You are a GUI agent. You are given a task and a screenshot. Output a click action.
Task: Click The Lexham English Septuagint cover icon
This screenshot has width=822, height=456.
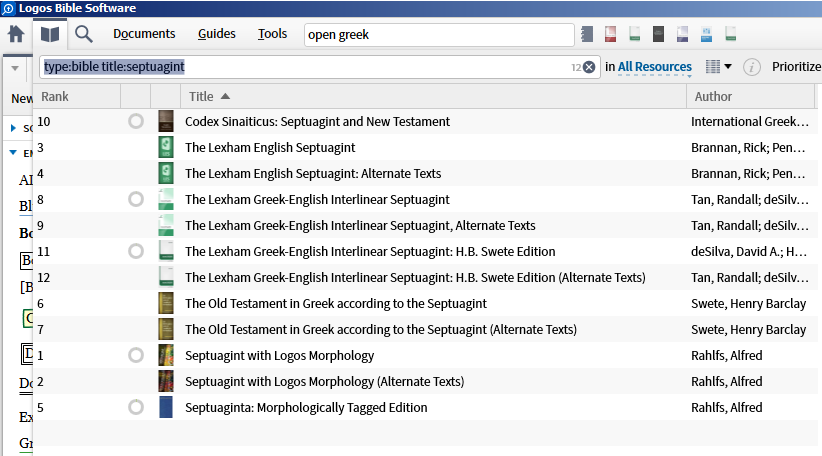point(166,147)
